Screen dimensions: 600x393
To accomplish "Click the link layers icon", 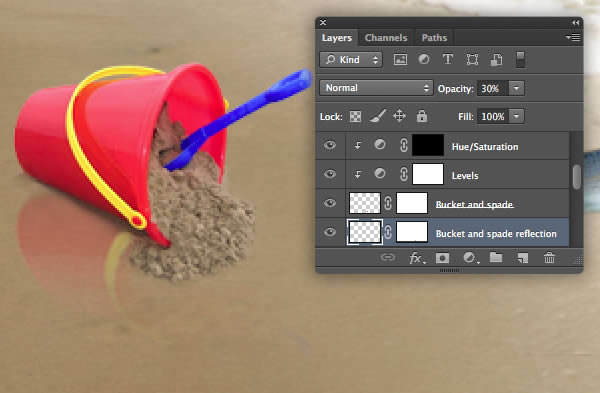I will click(388, 258).
